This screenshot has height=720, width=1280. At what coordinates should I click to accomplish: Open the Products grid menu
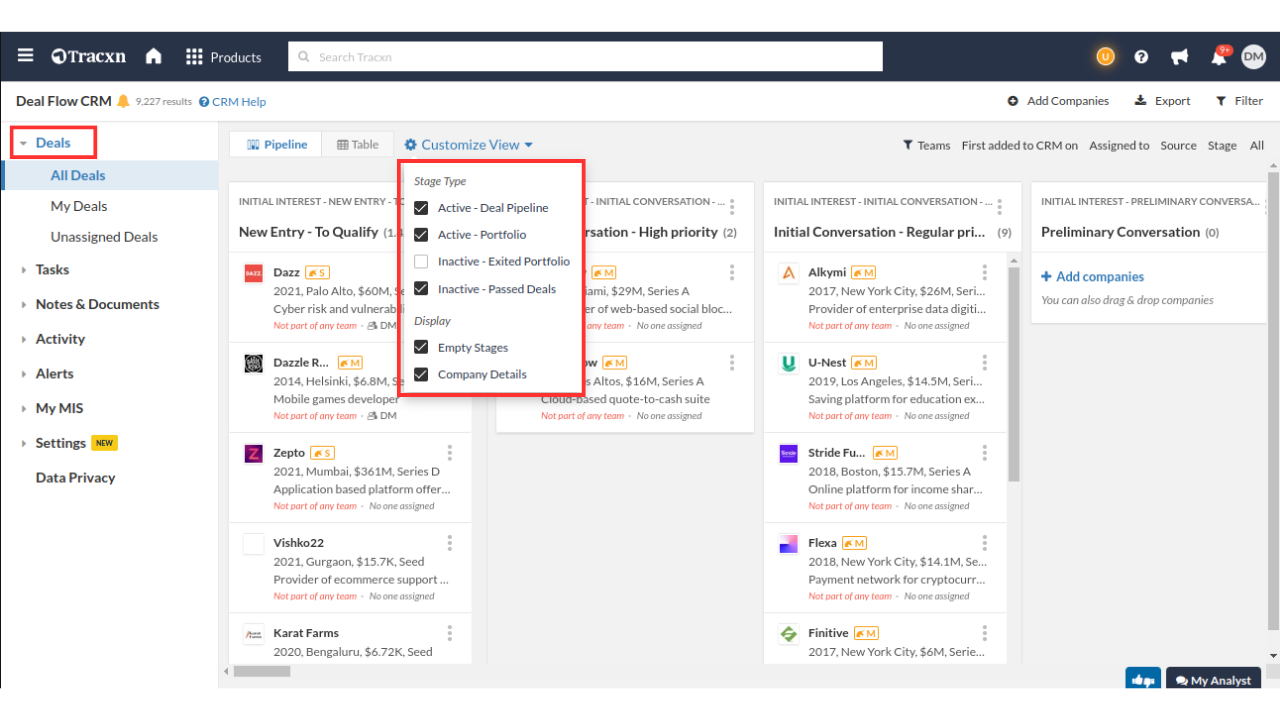click(223, 57)
